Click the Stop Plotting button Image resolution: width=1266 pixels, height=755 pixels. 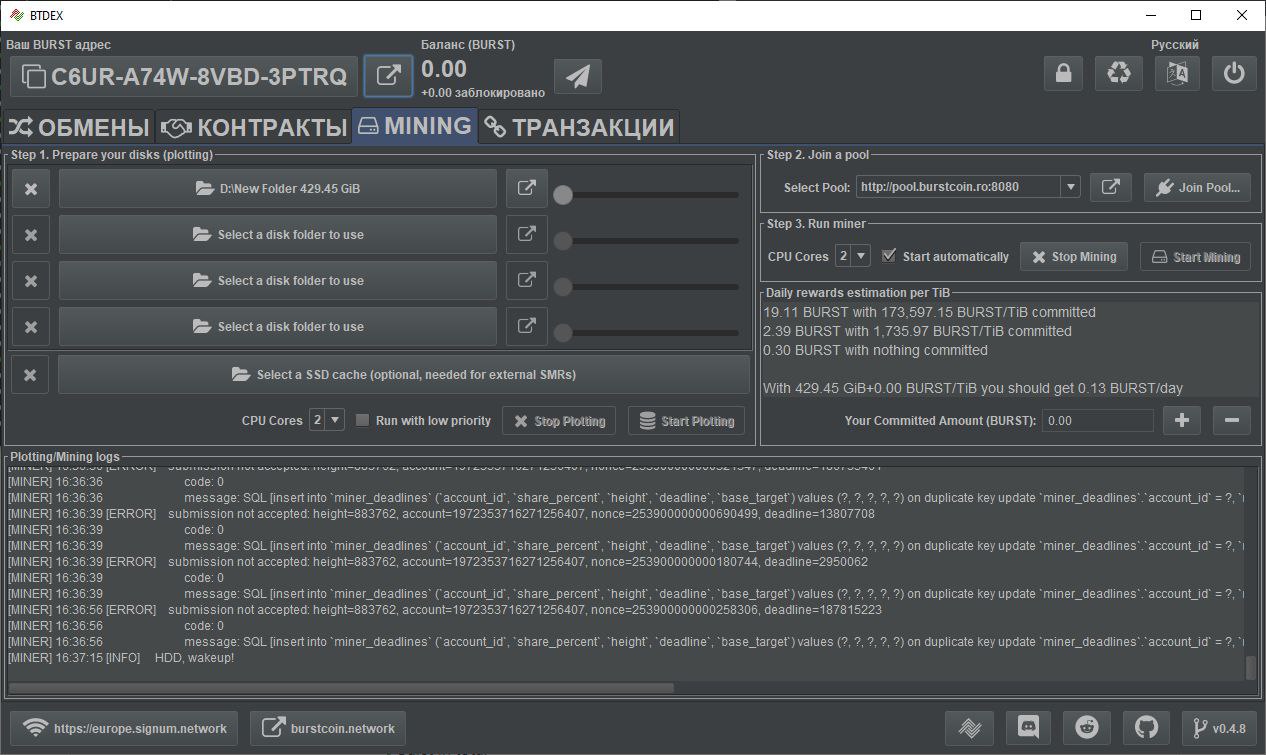pyautogui.click(x=559, y=421)
